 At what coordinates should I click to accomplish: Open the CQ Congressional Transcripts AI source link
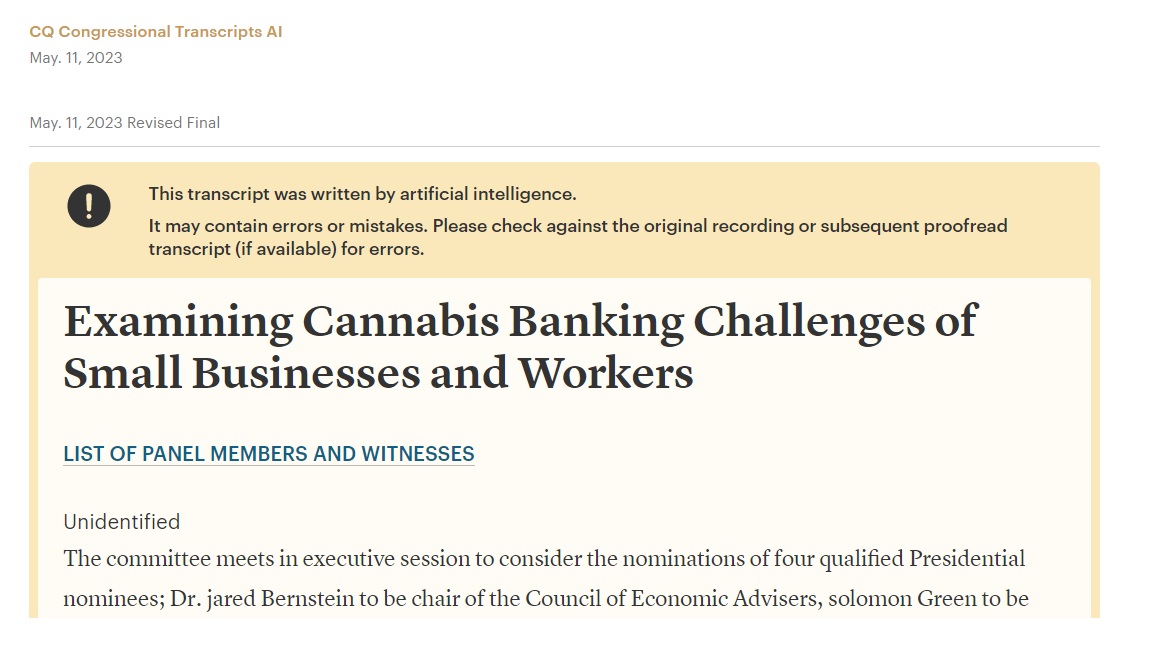click(x=156, y=32)
